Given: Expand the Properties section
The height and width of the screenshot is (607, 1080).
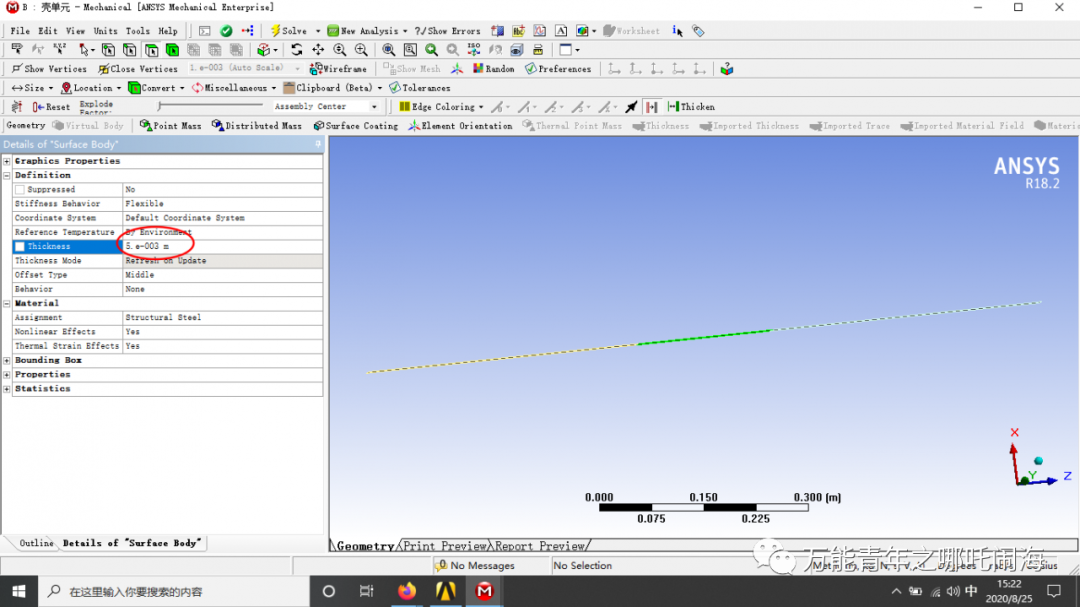Looking at the screenshot, I should coord(7,375).
